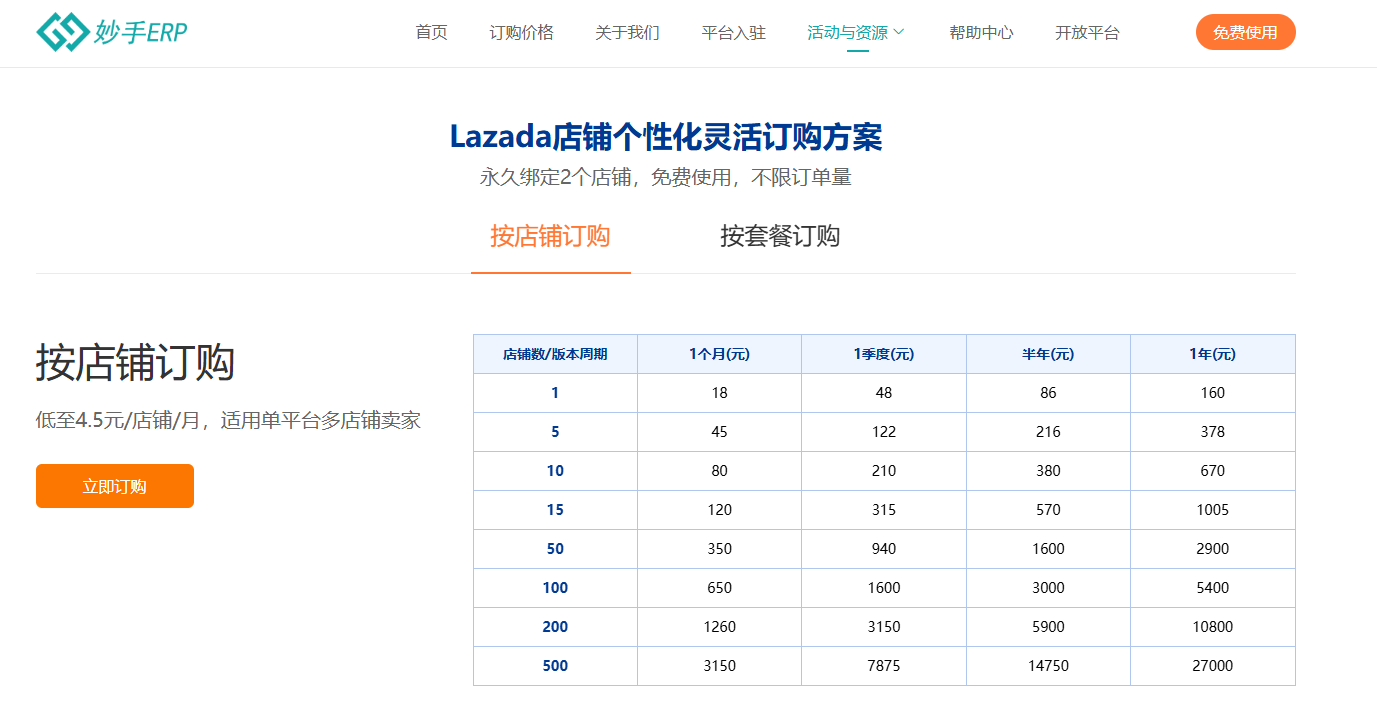The width and height of the screenshot is (1377, 706).
Task: Click price cell 1260 in the 200-store row
Action: pos(719,627)
